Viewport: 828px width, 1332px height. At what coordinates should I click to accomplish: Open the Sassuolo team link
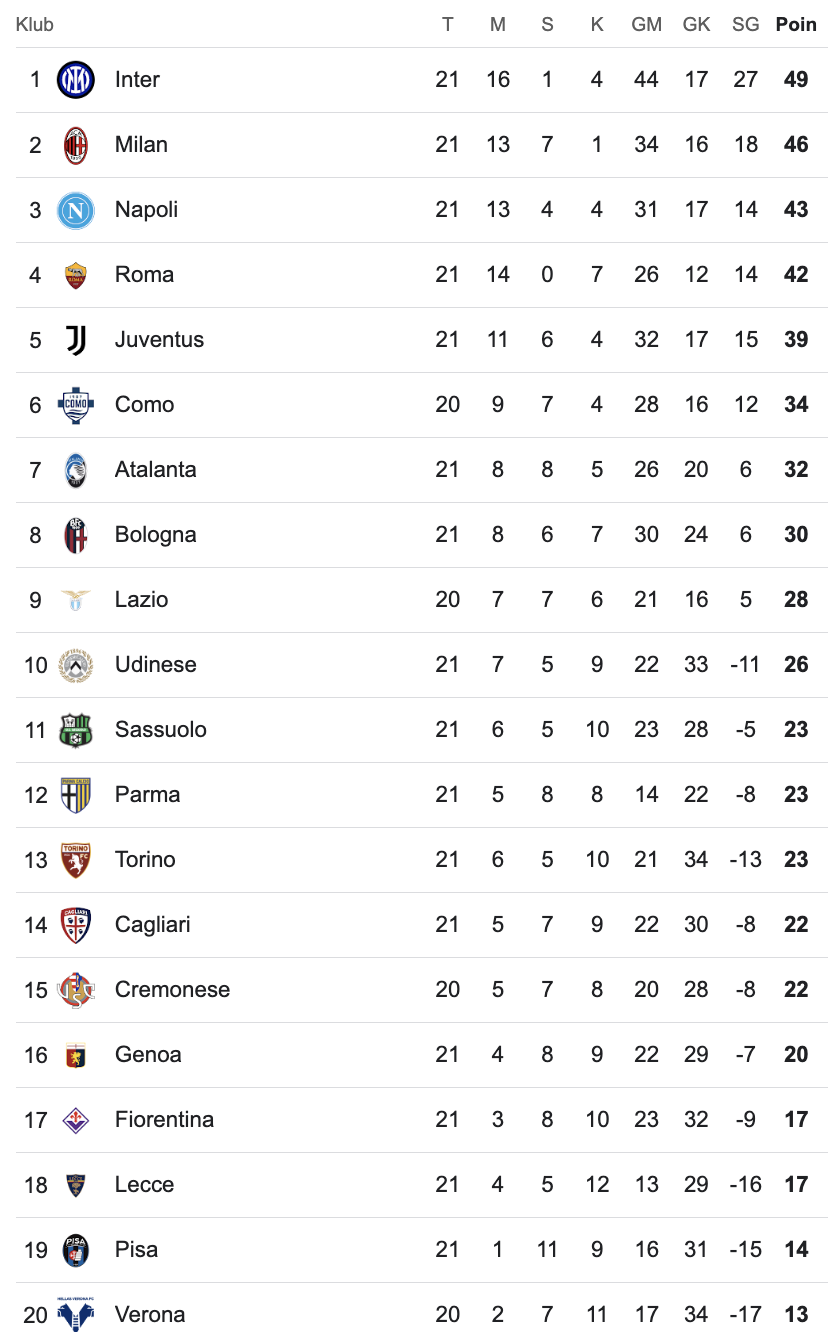pyautogui.click(x=161, y=730)
